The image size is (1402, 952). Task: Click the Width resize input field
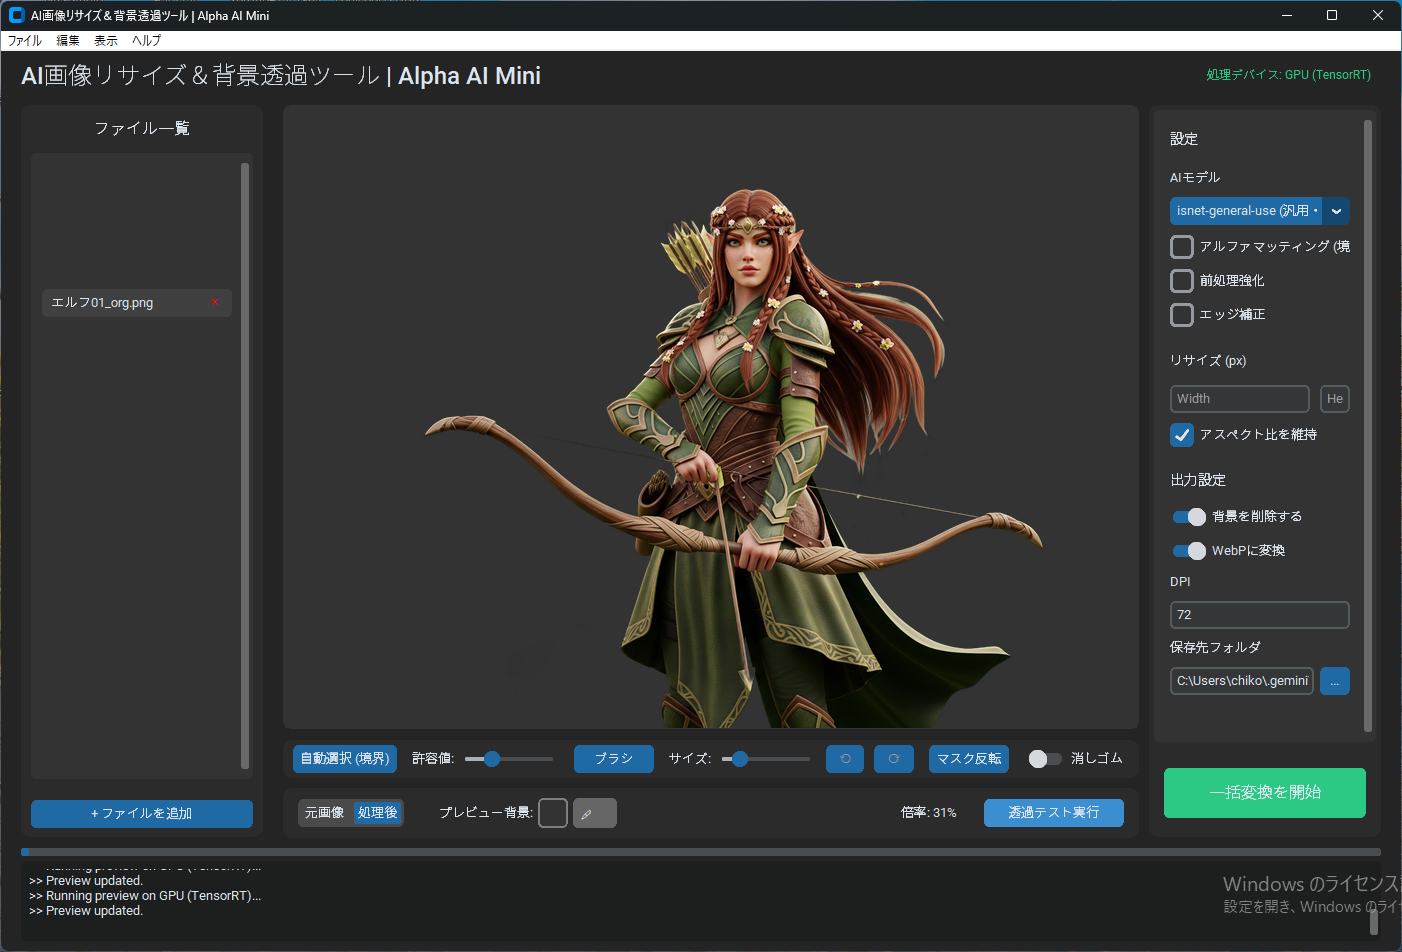tap(1239, 399)
